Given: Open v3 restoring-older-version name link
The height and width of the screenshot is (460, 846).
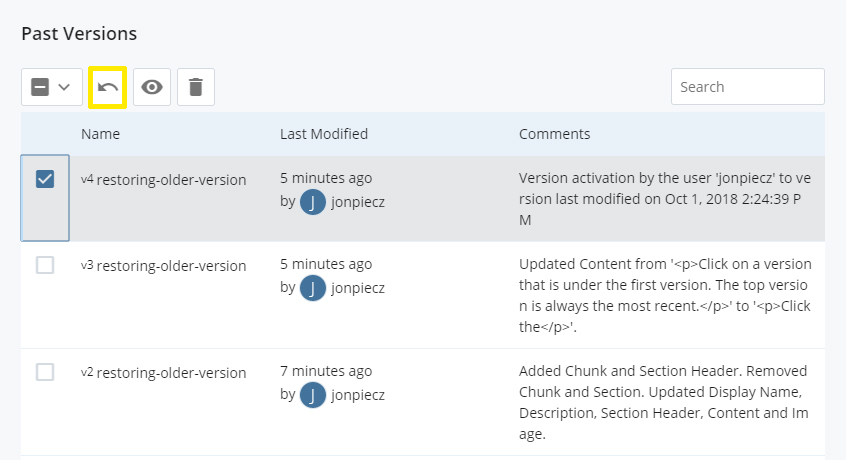Looking at the screenshot, I should 163,266.
